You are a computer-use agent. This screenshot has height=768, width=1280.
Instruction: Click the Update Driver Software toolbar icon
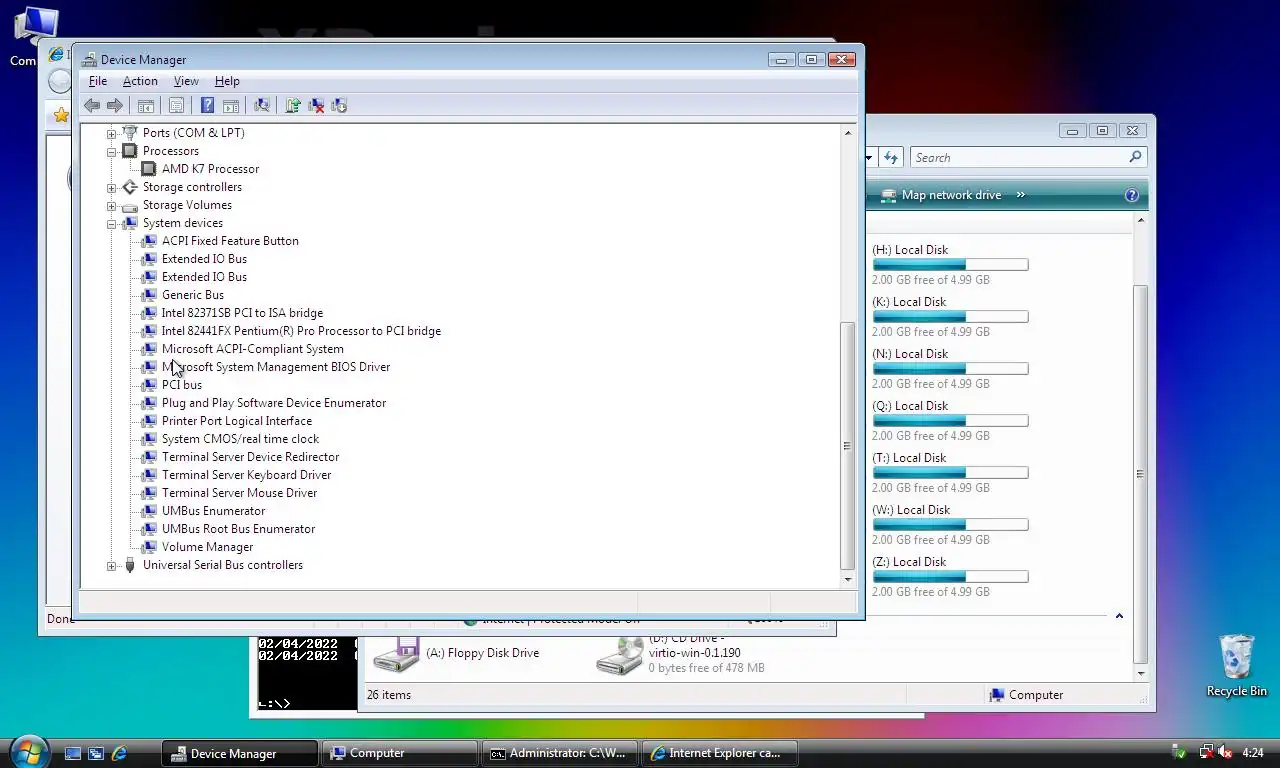(293, 105)
